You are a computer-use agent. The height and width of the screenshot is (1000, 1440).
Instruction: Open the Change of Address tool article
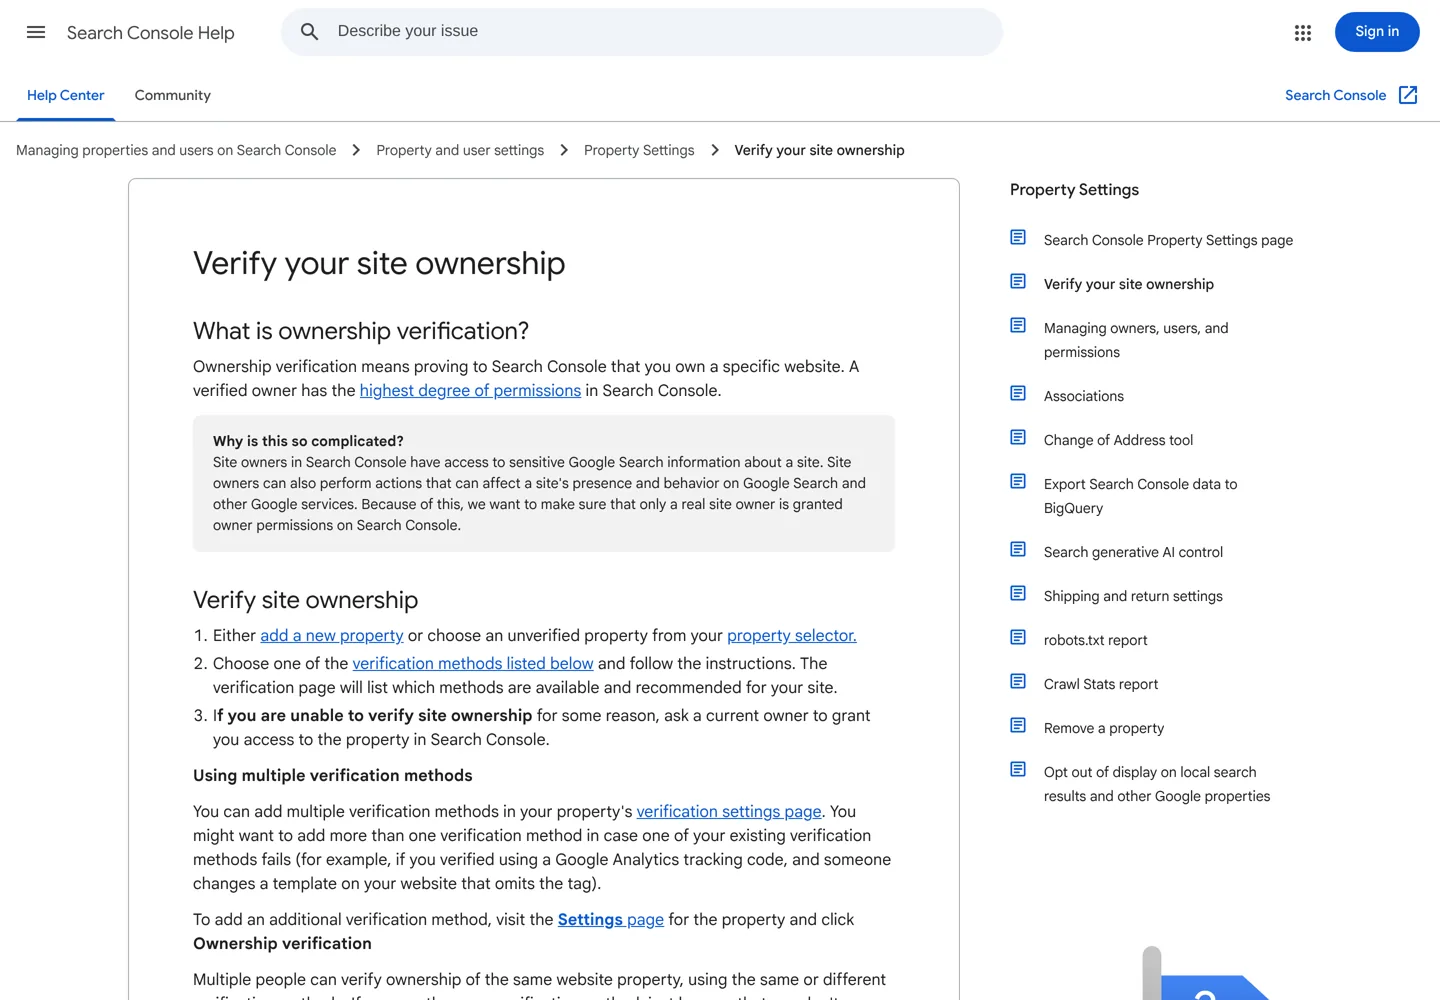point(1118,440)
